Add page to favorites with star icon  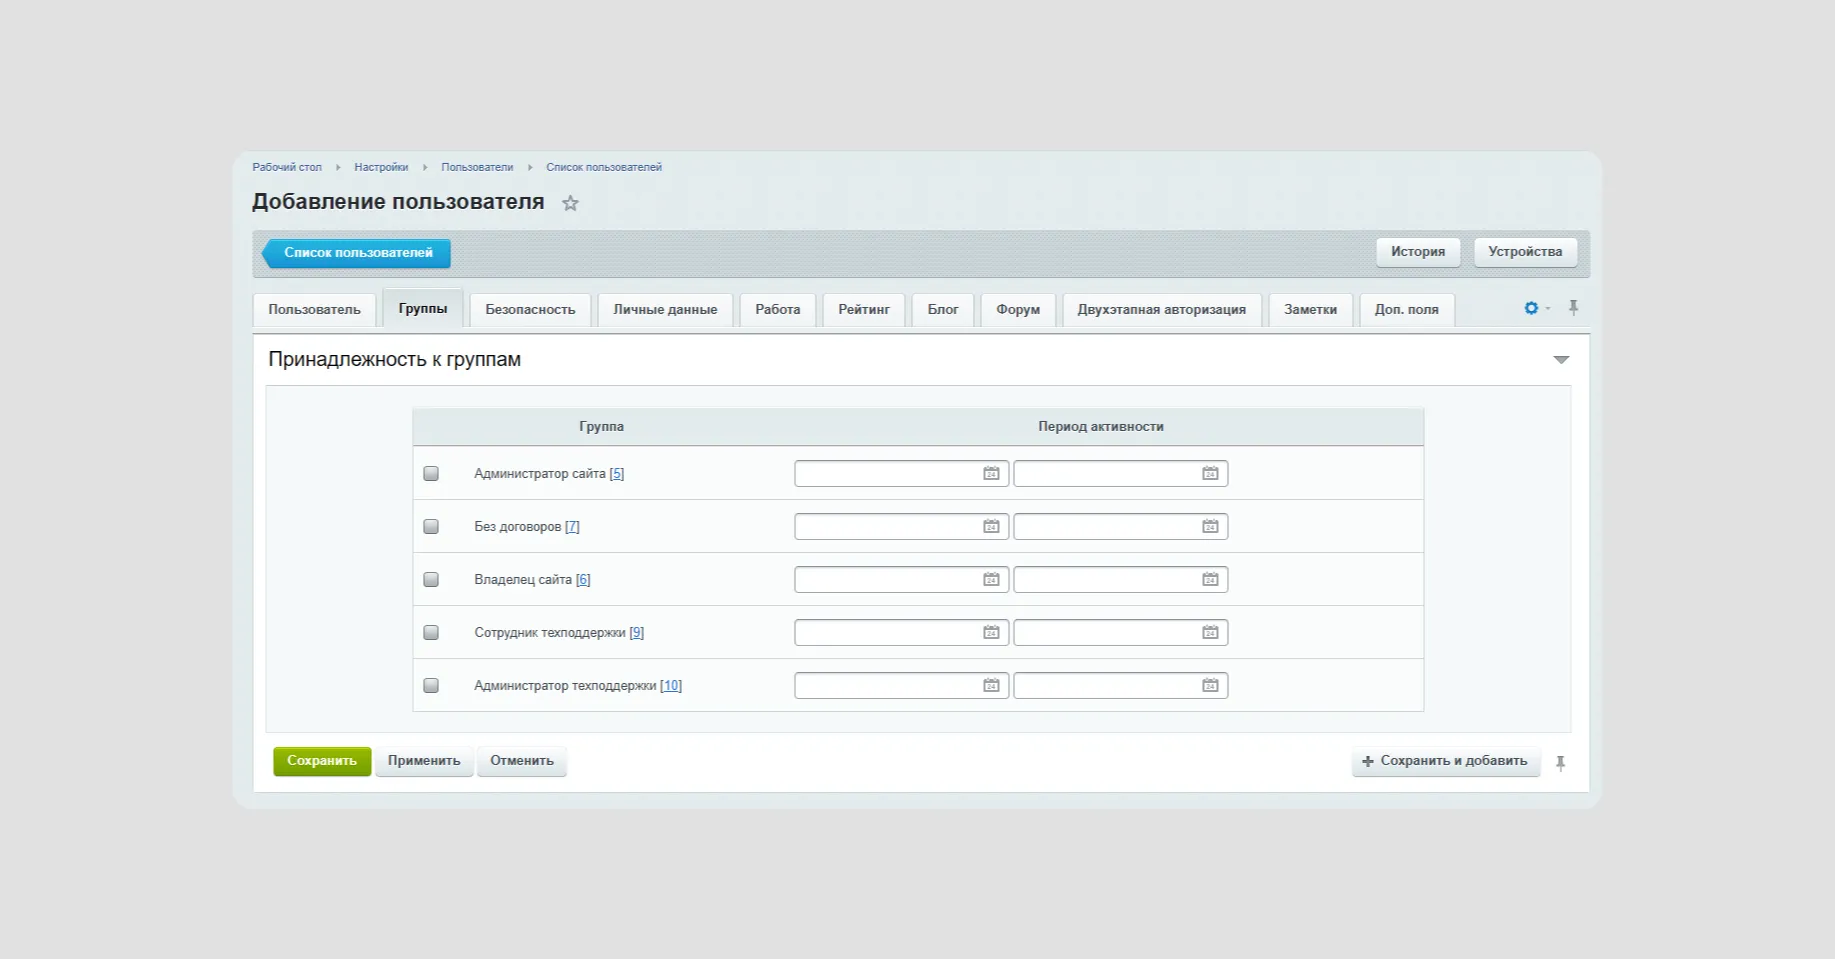tap(570, 203)
